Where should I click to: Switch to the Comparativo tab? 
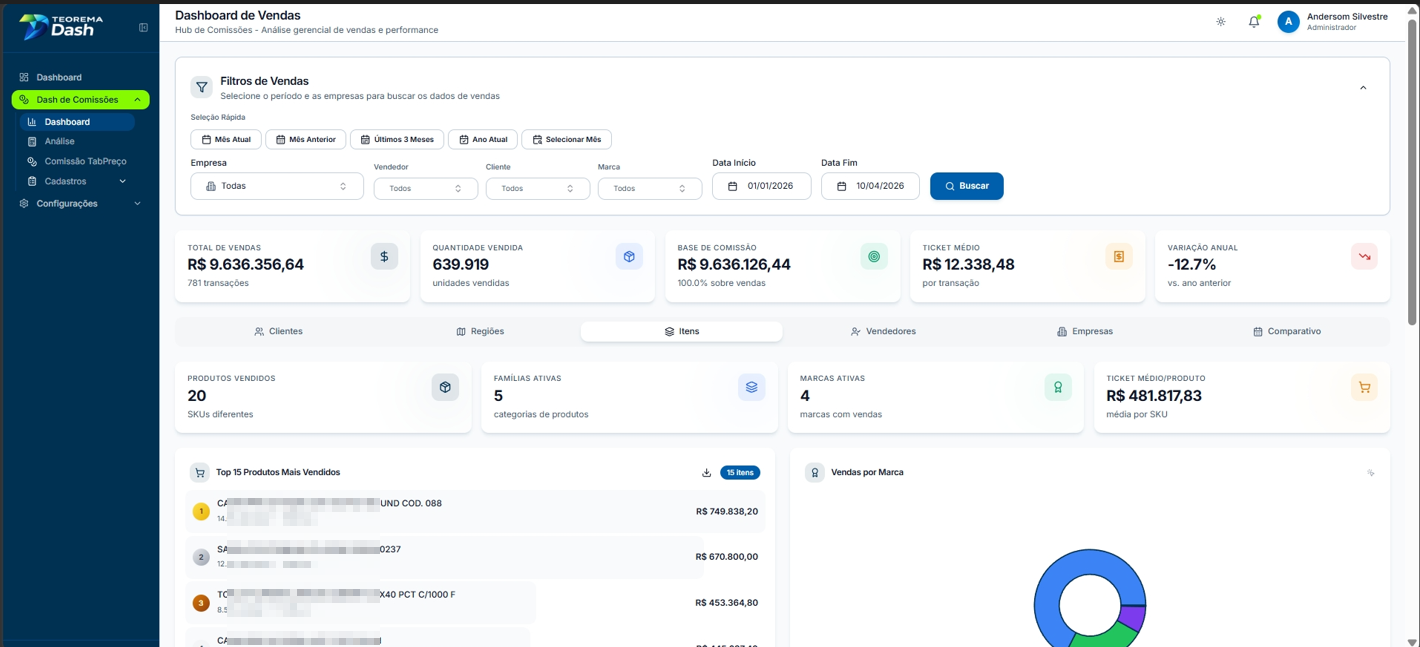[1287, 331]
